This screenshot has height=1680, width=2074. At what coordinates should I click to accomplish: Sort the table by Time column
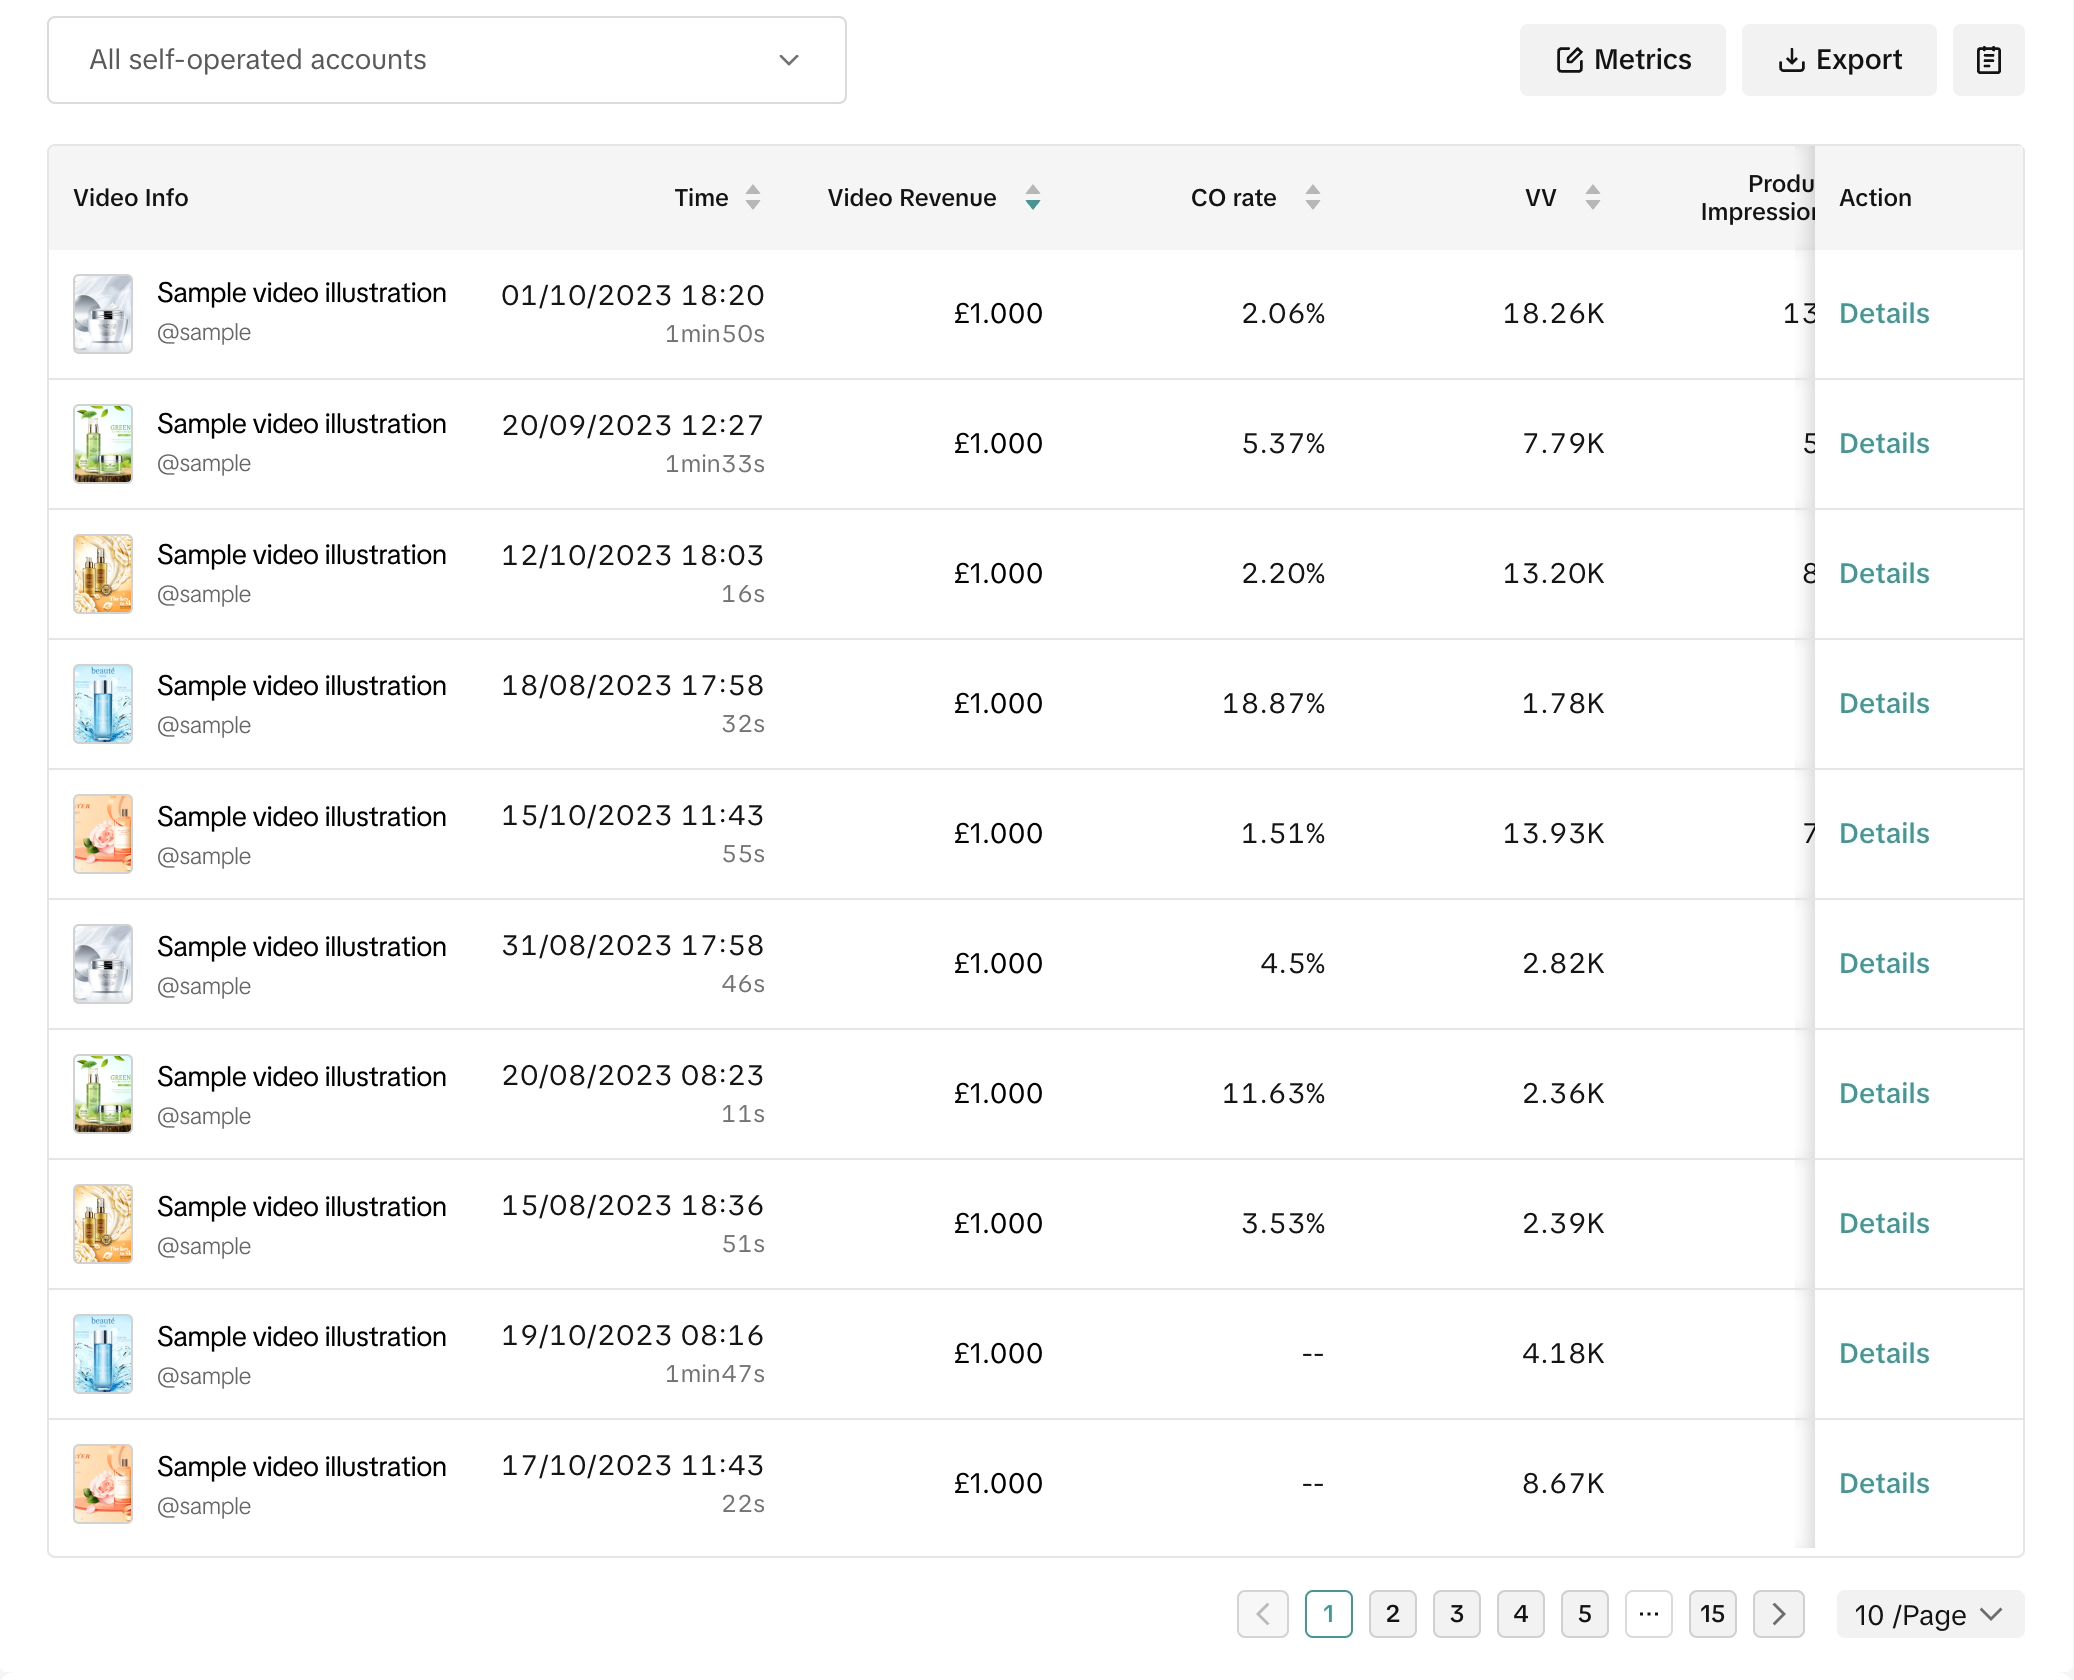pyautogui.click(x=752, y=197)
